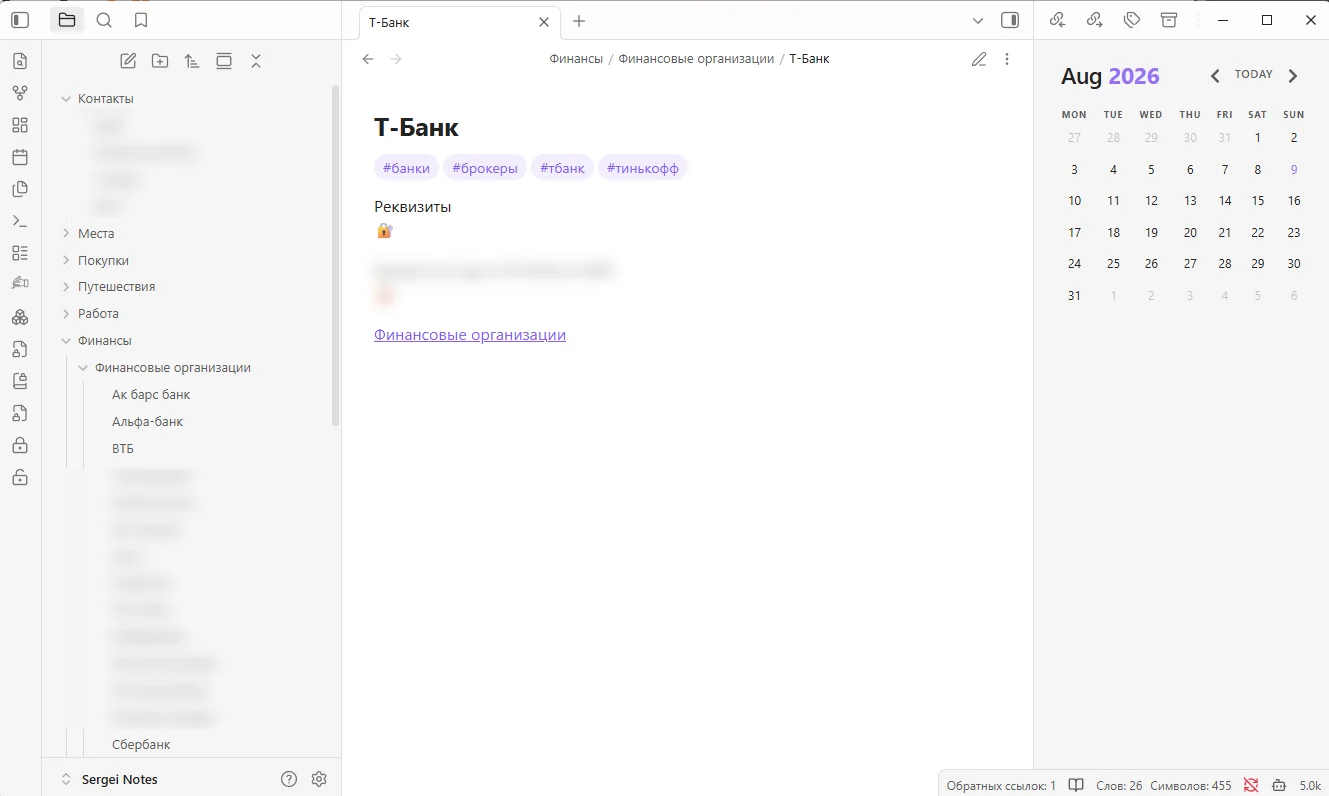Screen dimensions: 1329x796
Task: Click the #банки tag
Action: [406, 168]
